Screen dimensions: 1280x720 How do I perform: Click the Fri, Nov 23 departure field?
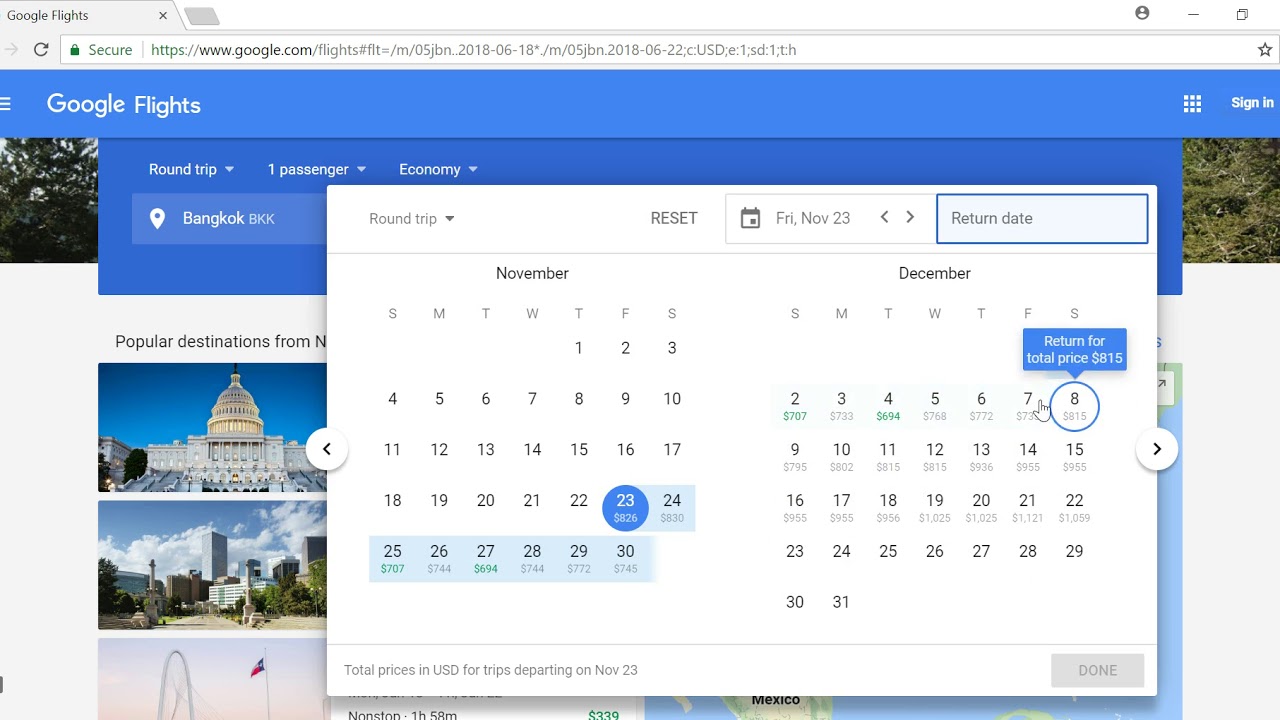tap(813, 218)
